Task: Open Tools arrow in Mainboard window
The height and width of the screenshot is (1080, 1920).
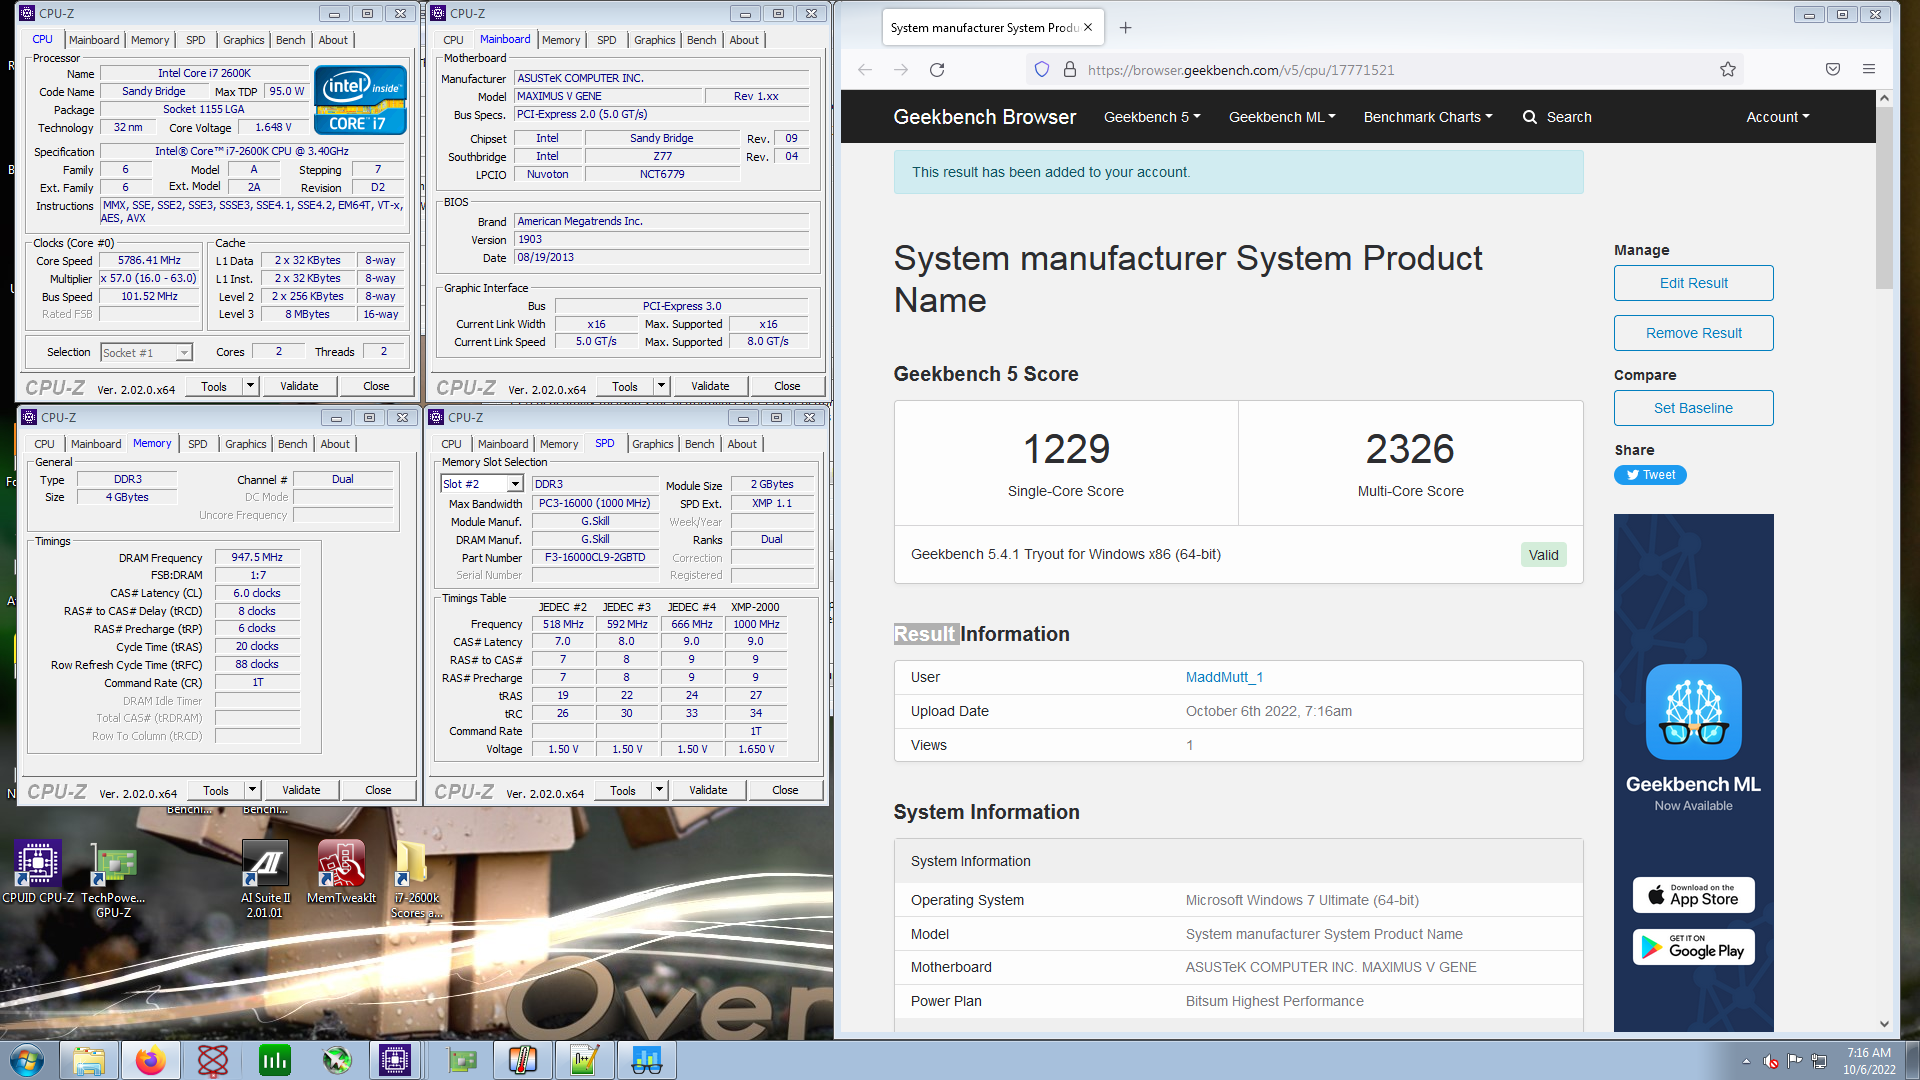Action: click(x=662, y=386)
